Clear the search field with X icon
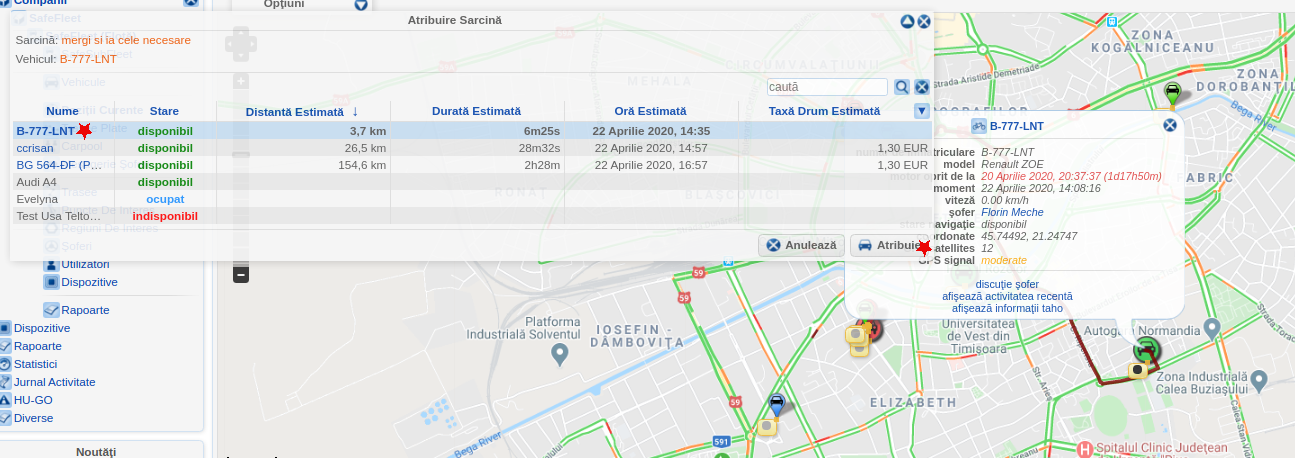The image size is (1295, 458). coord(922,87)
